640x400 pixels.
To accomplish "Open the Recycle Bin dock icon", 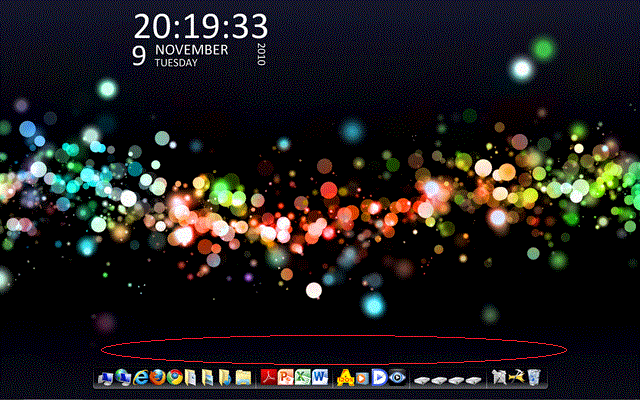I will [x=534, y=378].
